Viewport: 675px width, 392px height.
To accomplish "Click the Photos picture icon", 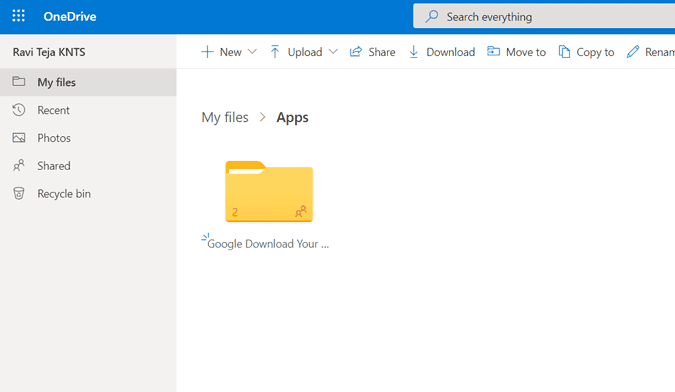I will (19, 138).
